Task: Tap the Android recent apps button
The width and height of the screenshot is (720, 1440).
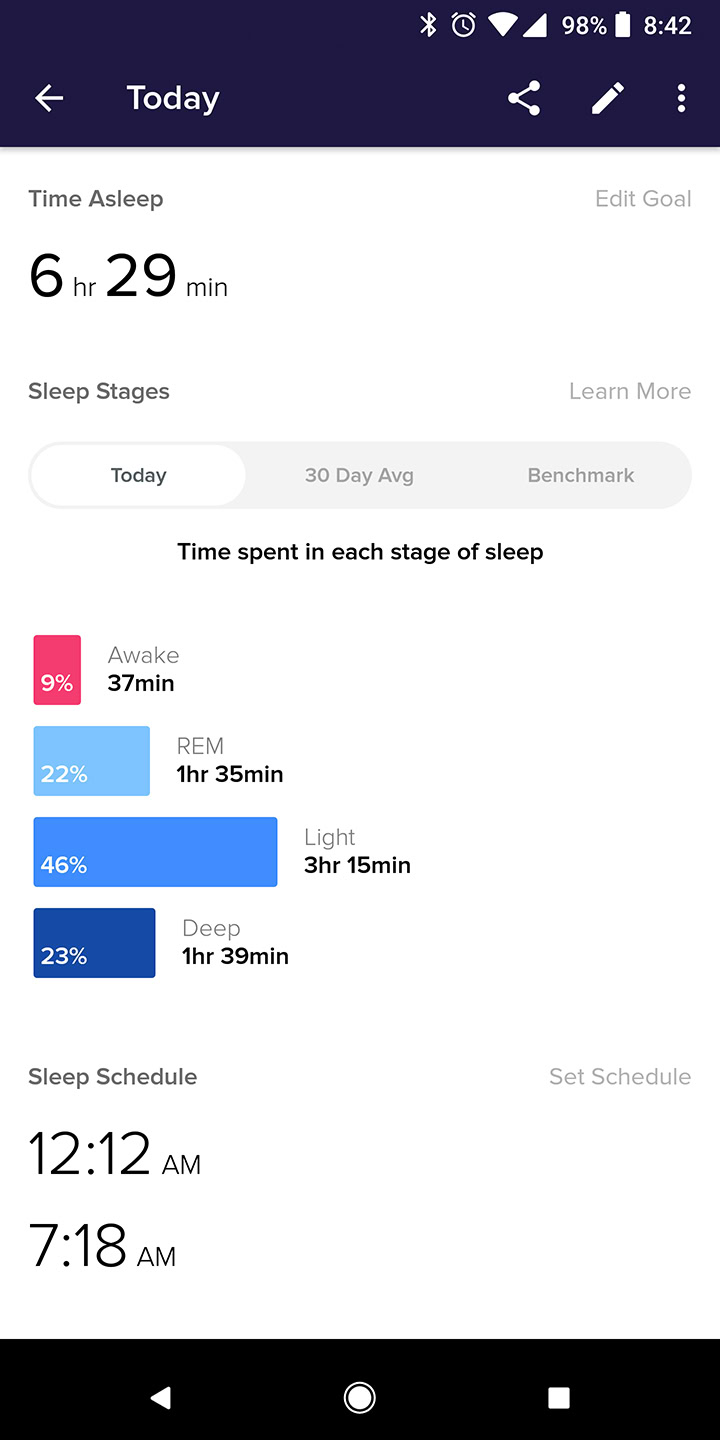Action: [559, 1397]
